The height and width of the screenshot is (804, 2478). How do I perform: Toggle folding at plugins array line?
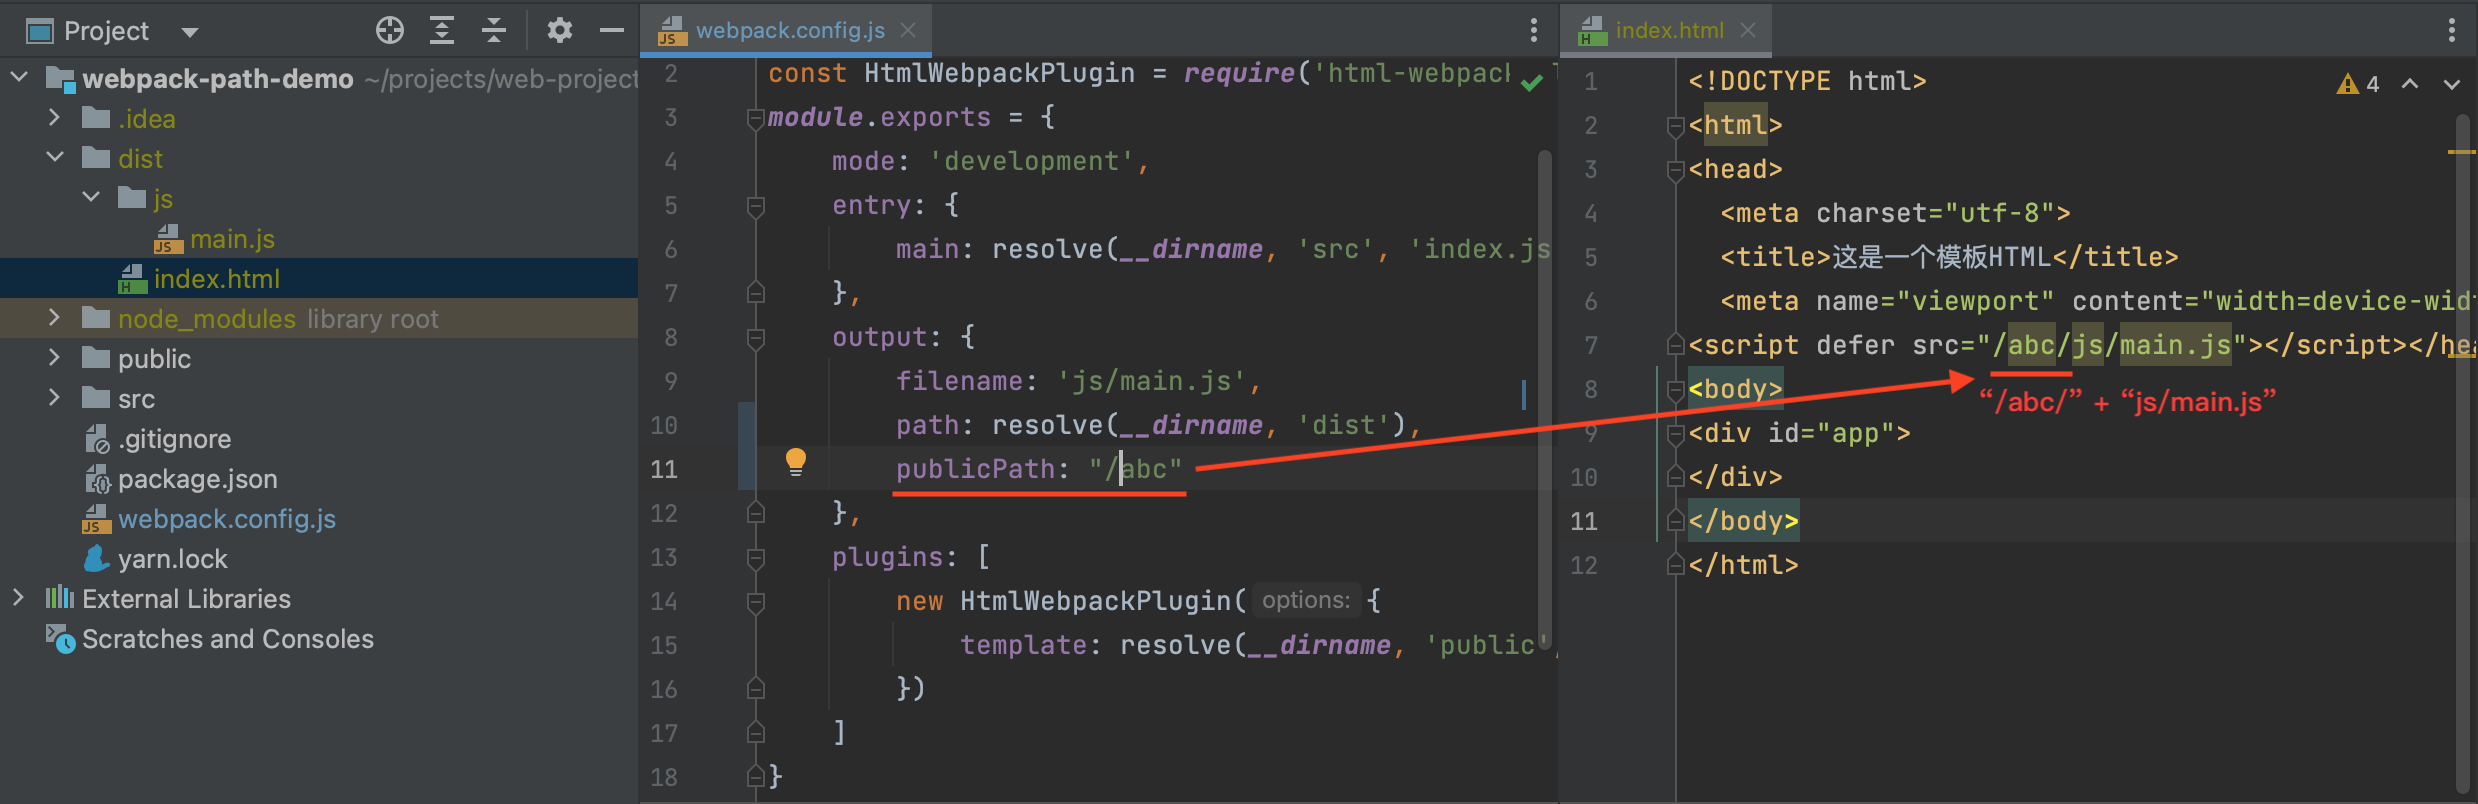[x=756, y=558]
